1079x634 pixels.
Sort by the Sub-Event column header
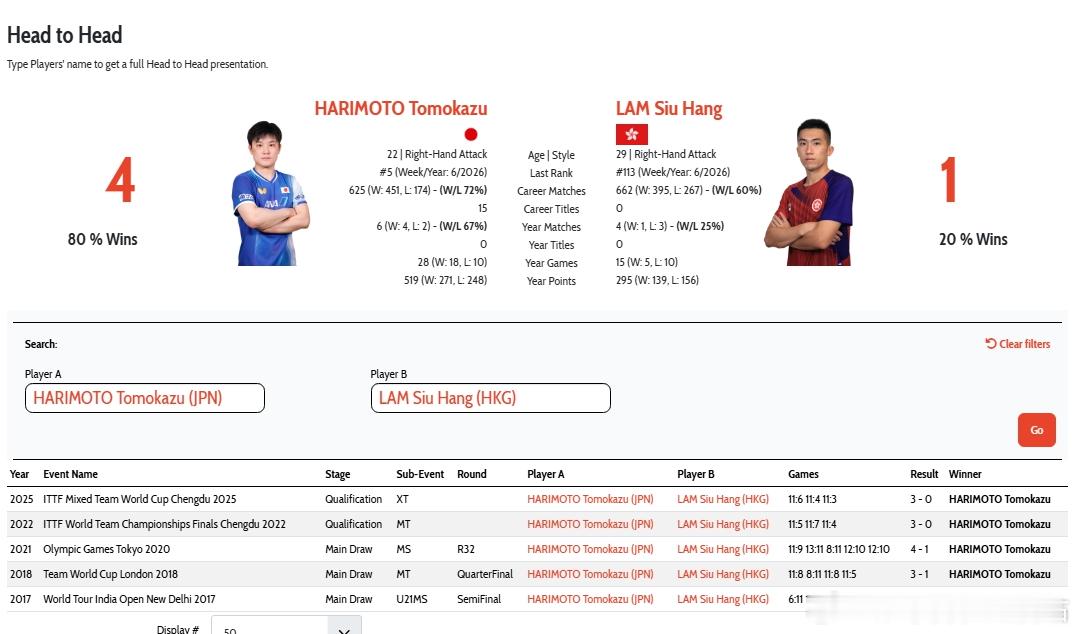pos(420,474)
